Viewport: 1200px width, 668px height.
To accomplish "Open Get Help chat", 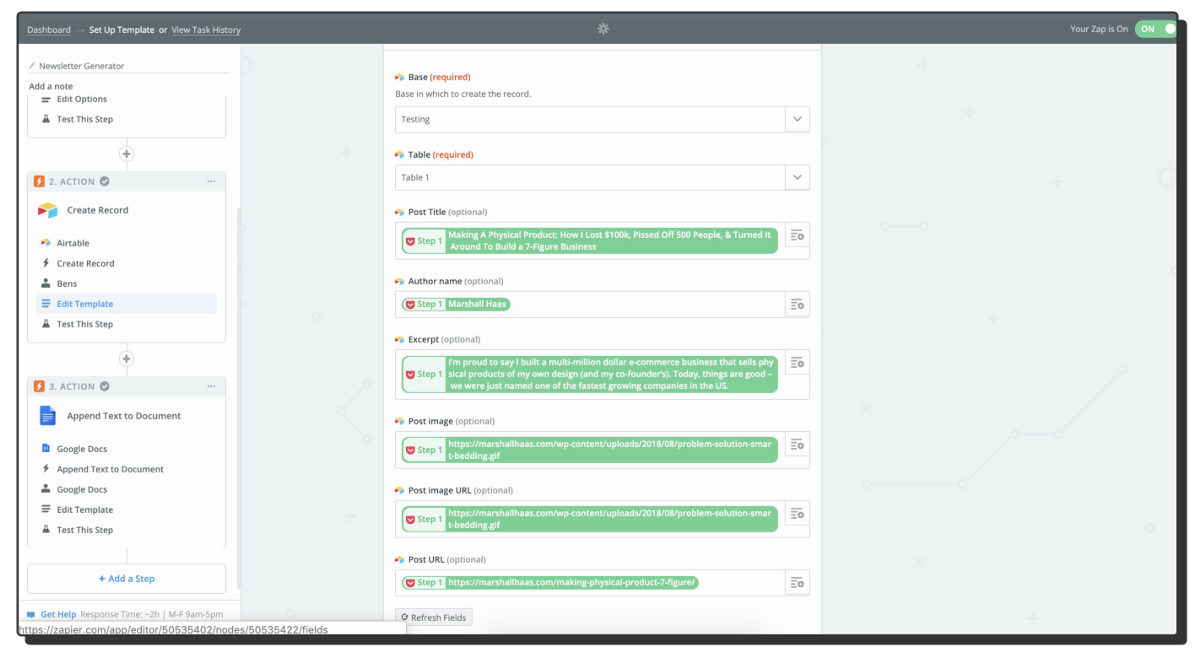I will coord(51,614).
